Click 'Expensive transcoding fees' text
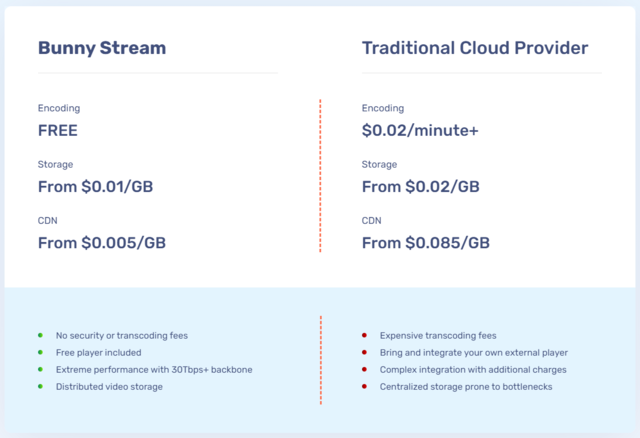This screenshot has width=640, height=438. click(438, 336)
